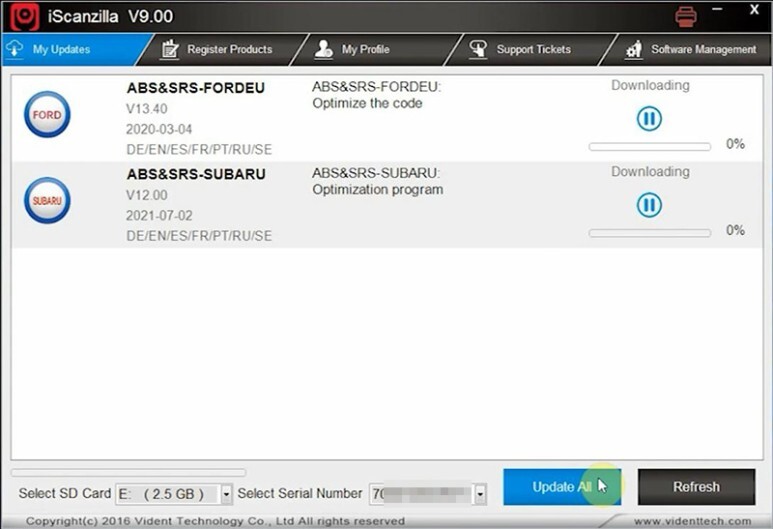The height and width of the screenshot is (529, 773).
Task: Click the notepad icon on Register Products tab
Action: point(170,49)
